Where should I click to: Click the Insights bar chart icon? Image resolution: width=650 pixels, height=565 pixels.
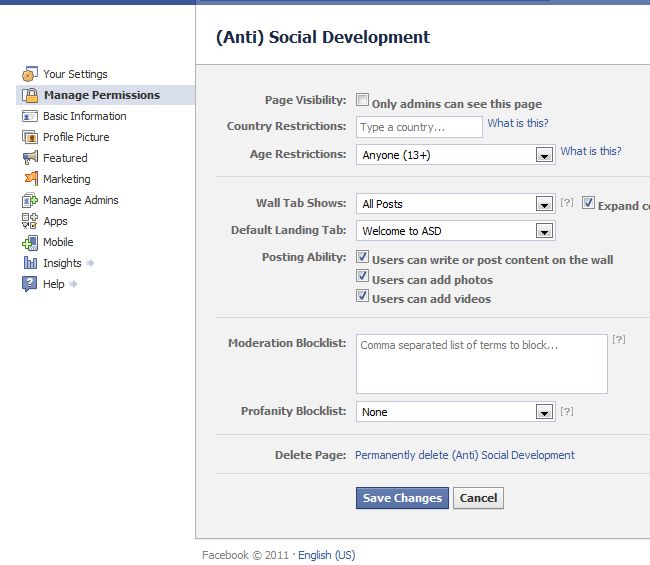30,263
